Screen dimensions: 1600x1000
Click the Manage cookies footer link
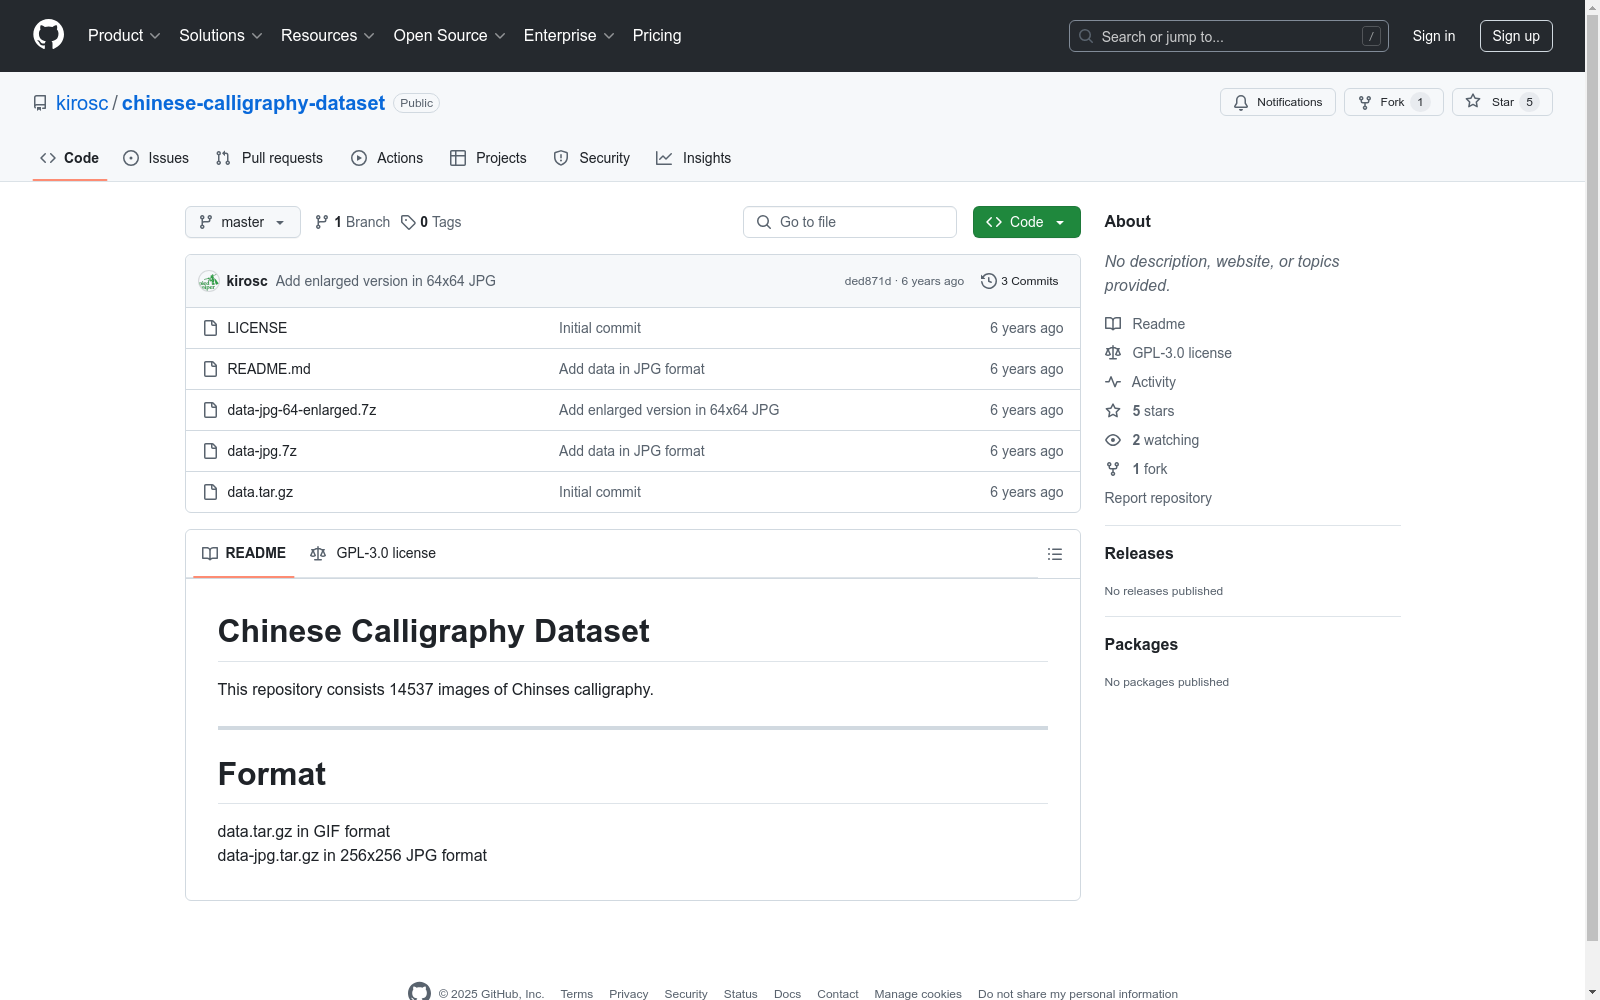pos(918,994)
